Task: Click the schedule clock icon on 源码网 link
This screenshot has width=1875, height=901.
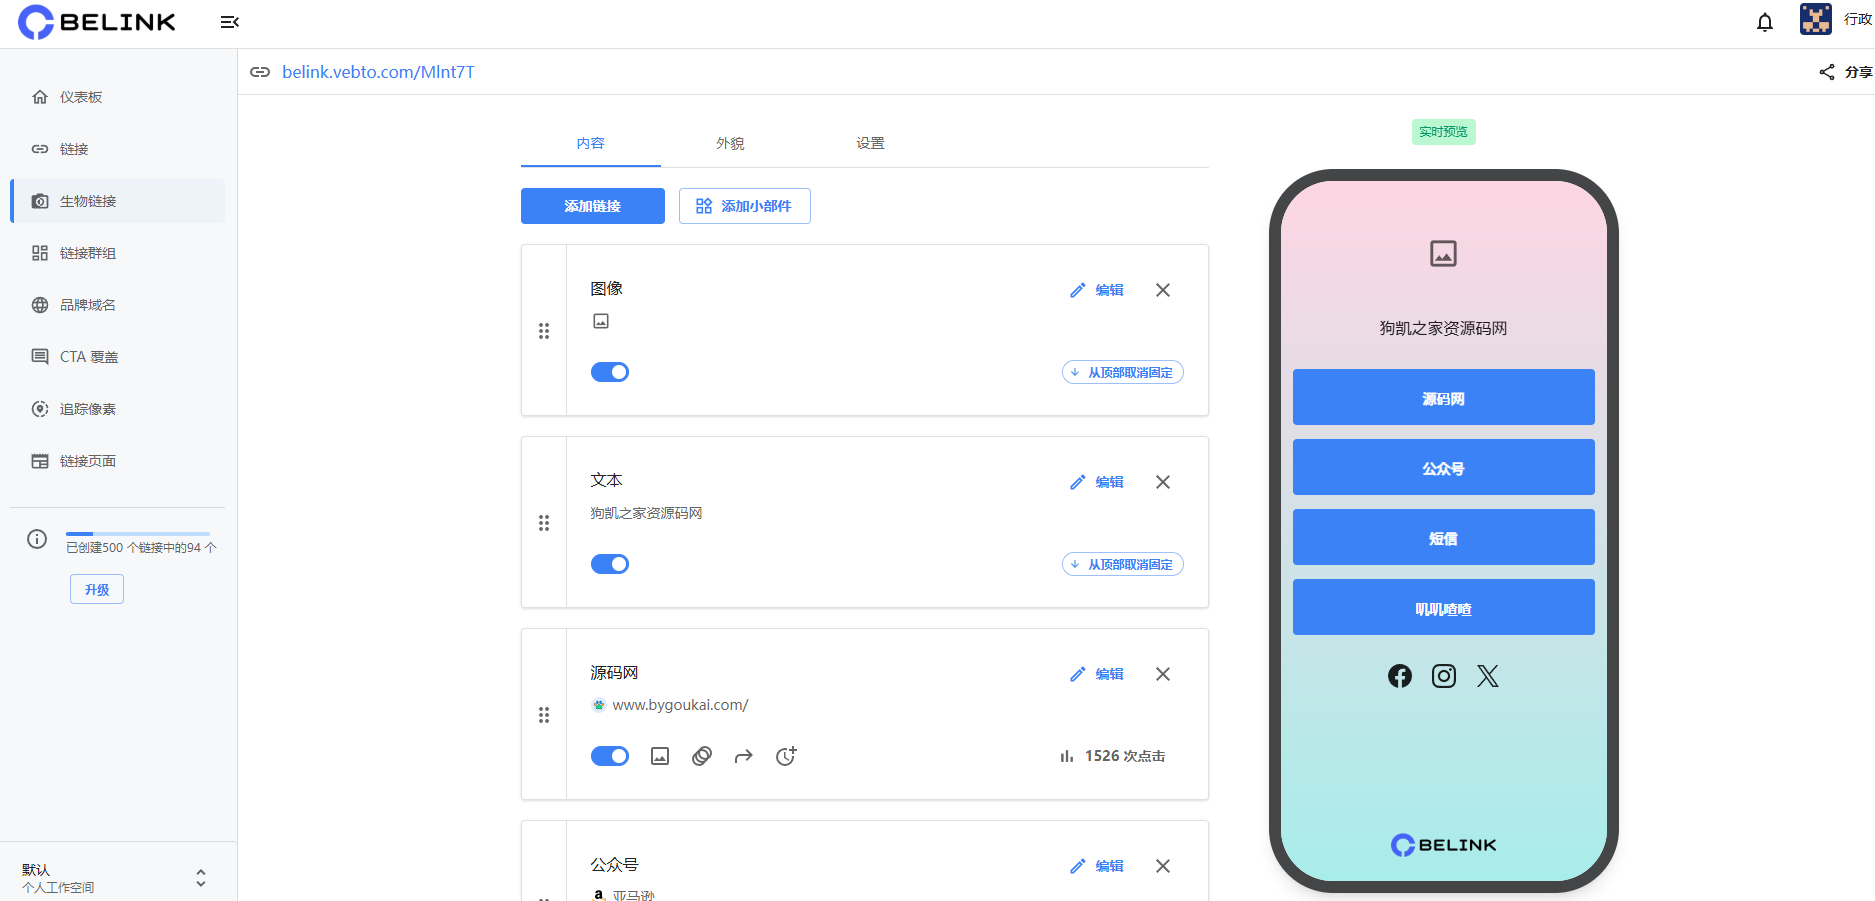Action: point(786,756)
